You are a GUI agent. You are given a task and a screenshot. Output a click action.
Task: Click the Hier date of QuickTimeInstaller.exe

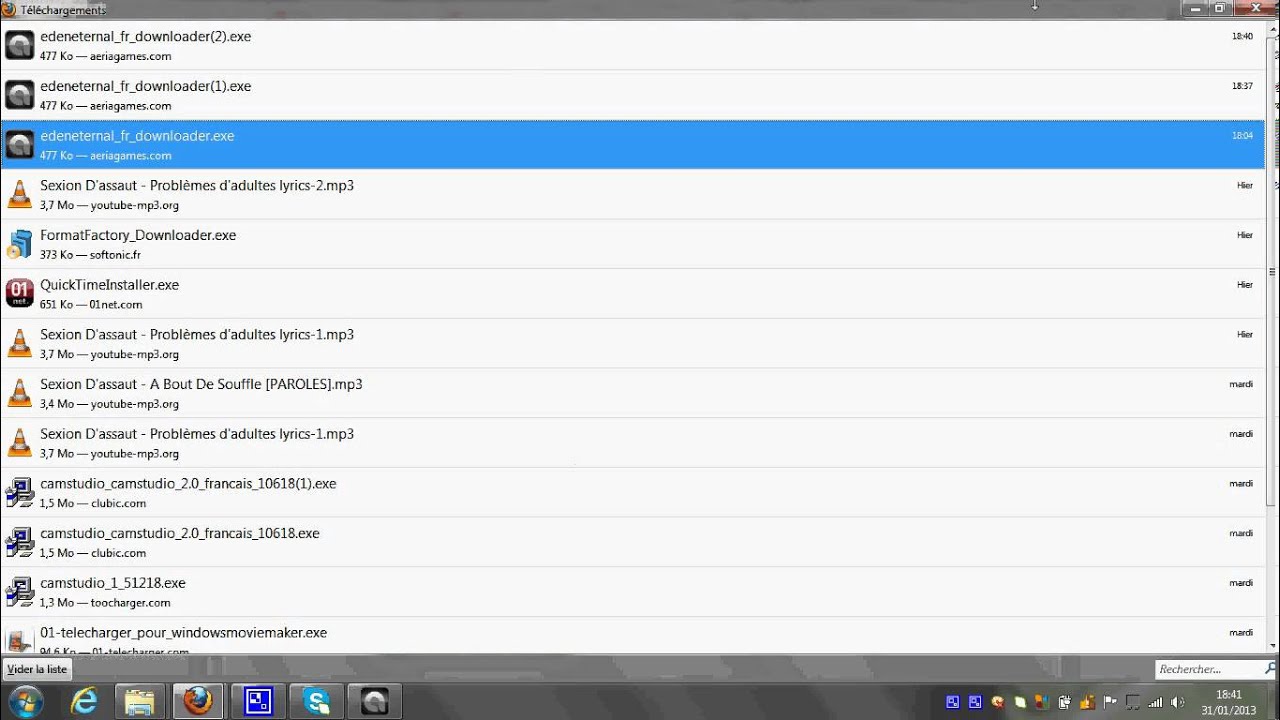[1245, 285]
